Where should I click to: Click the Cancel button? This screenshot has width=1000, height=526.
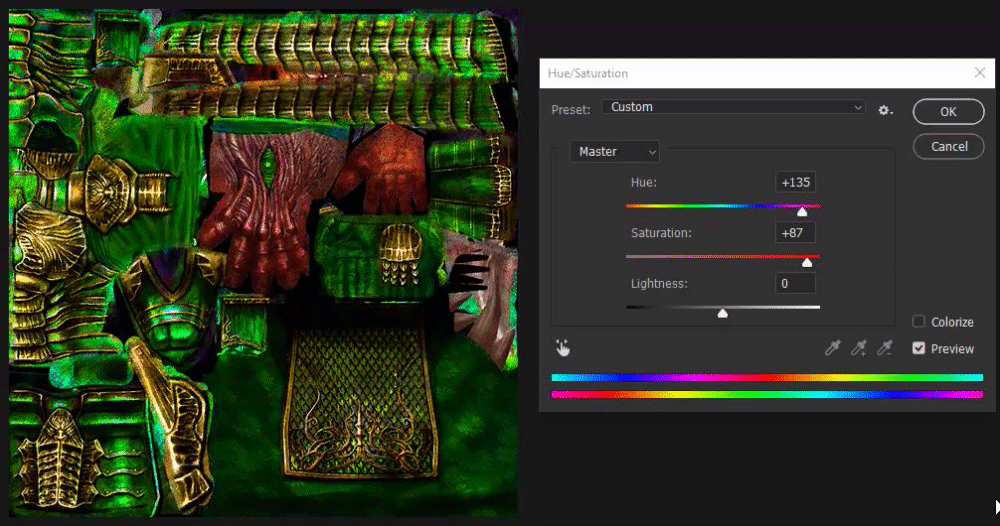pyautogui.click(x=948, y=147)
